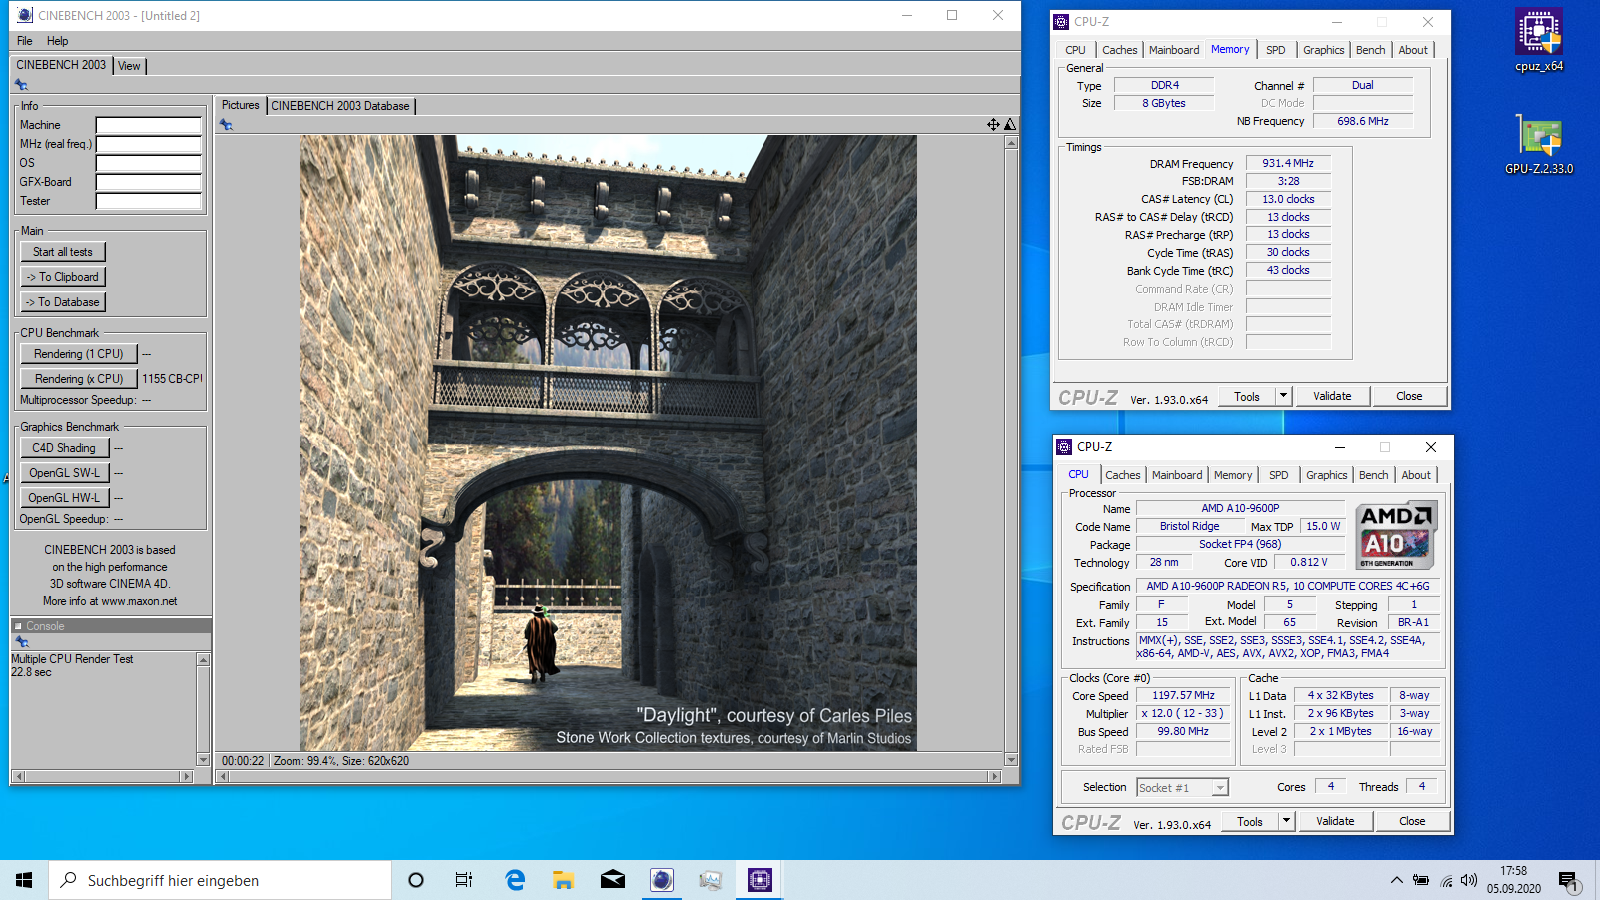Viewport: 1600px width, 900px height.
Task: Open notification center icon
Action: coord(1568,881)
